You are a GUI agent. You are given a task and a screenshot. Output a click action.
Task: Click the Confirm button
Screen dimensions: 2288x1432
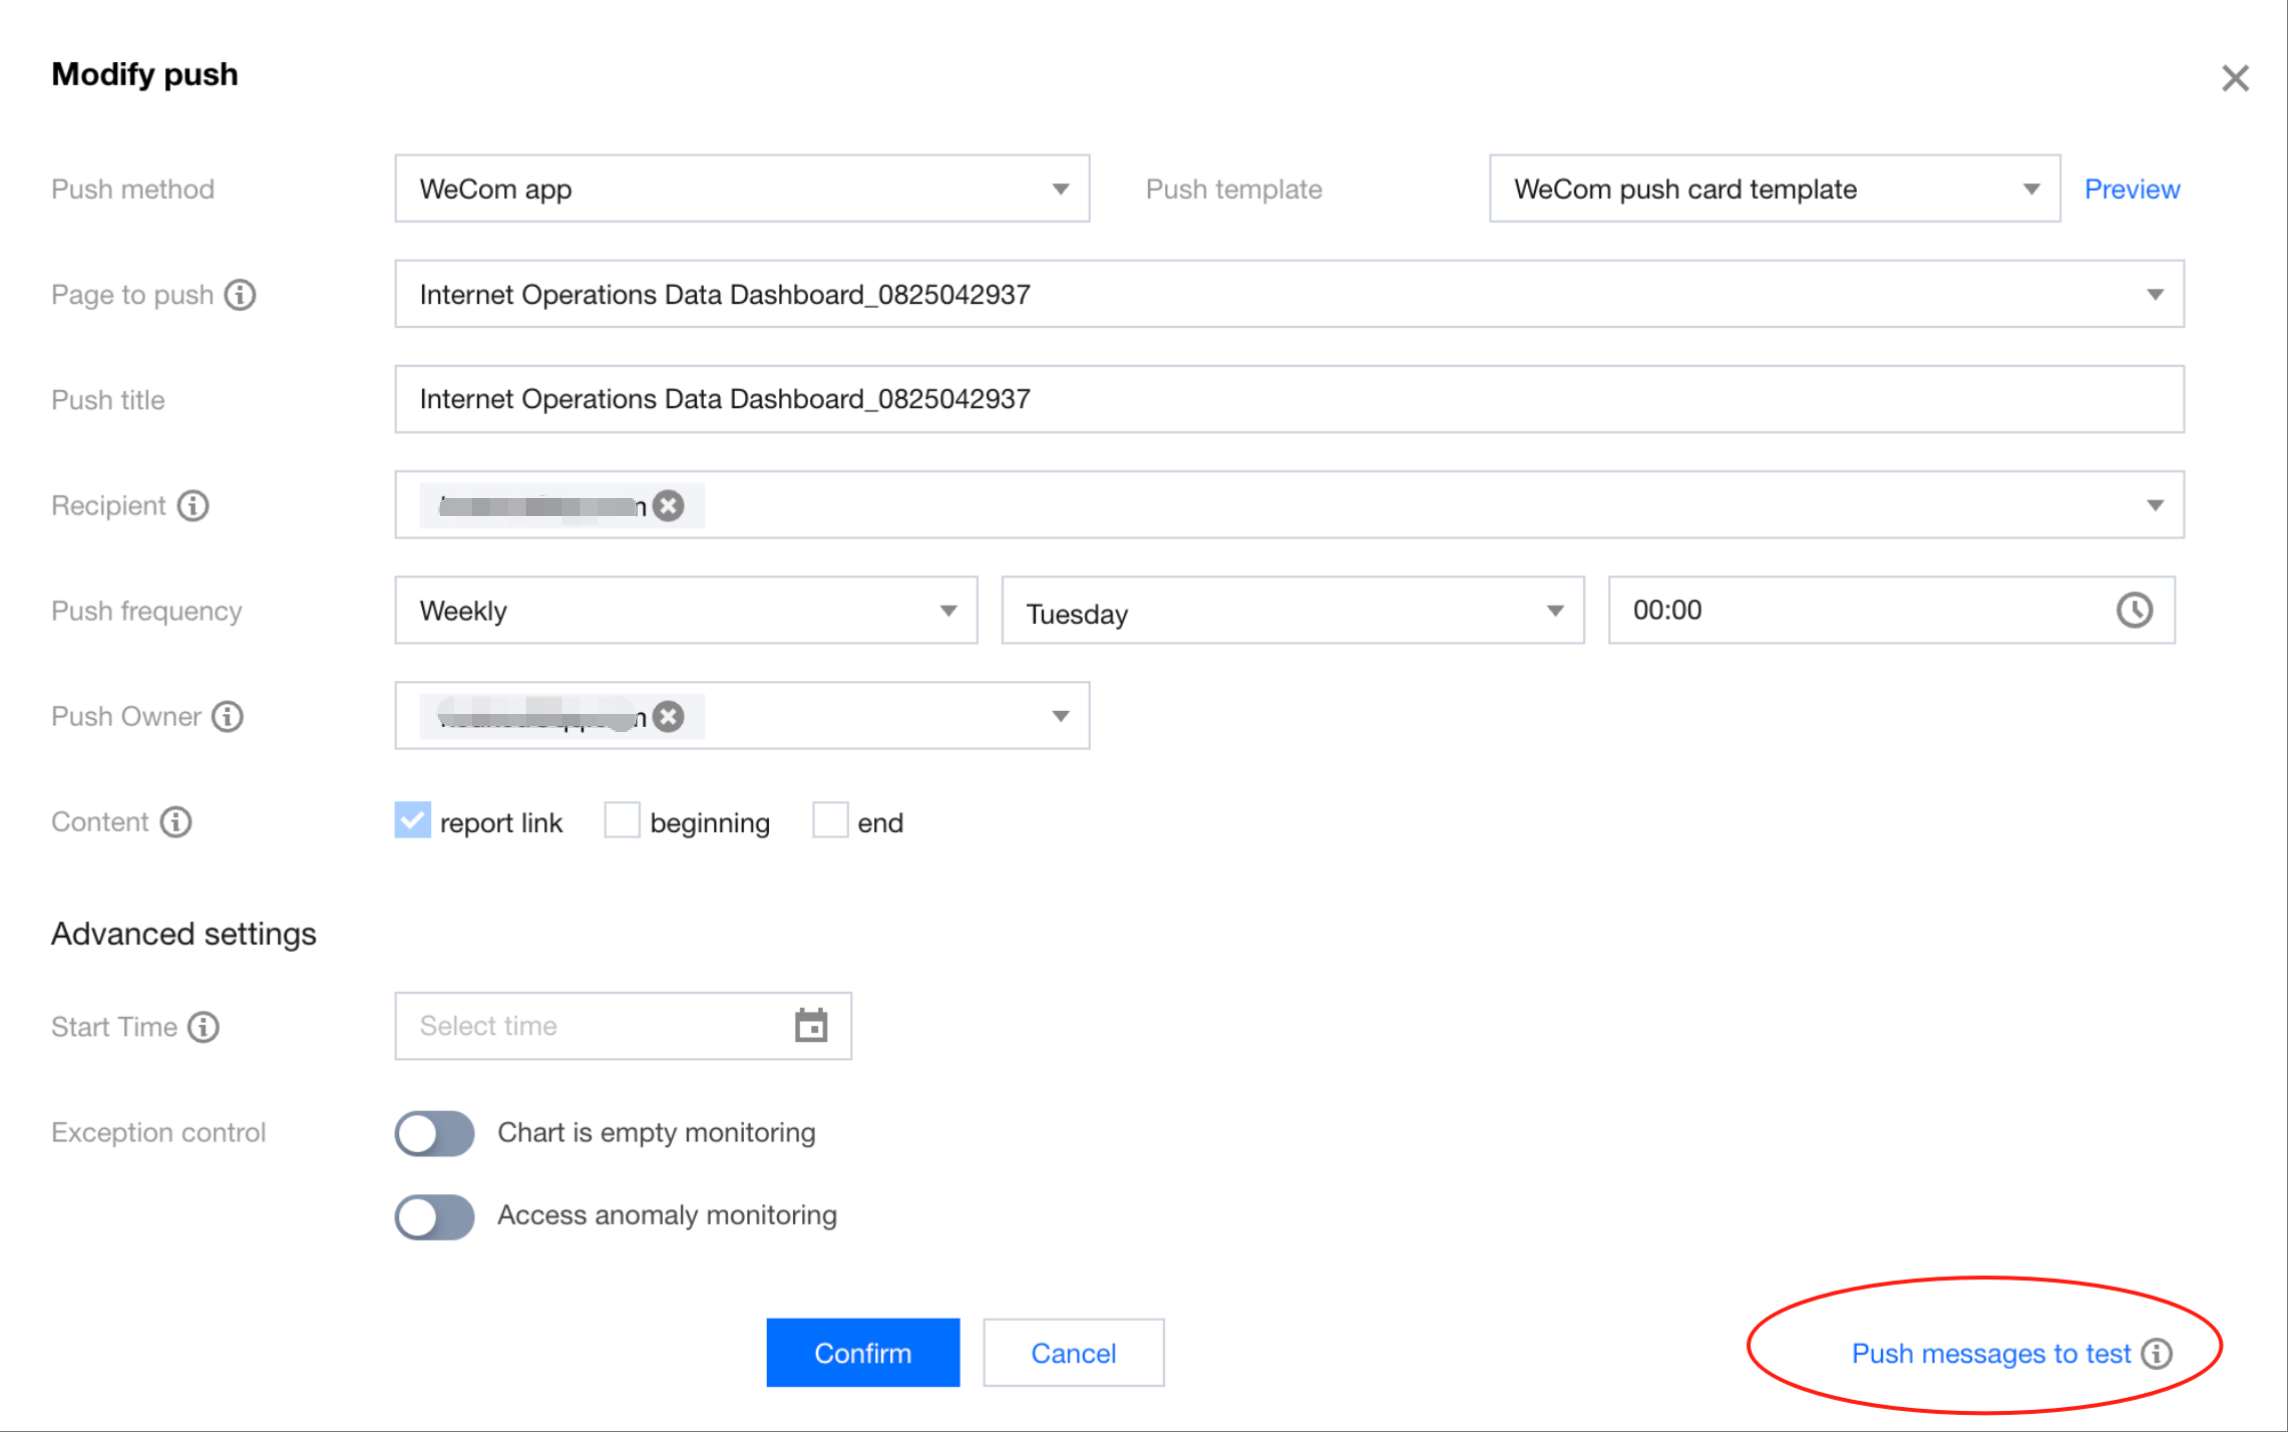(863, 1353)
